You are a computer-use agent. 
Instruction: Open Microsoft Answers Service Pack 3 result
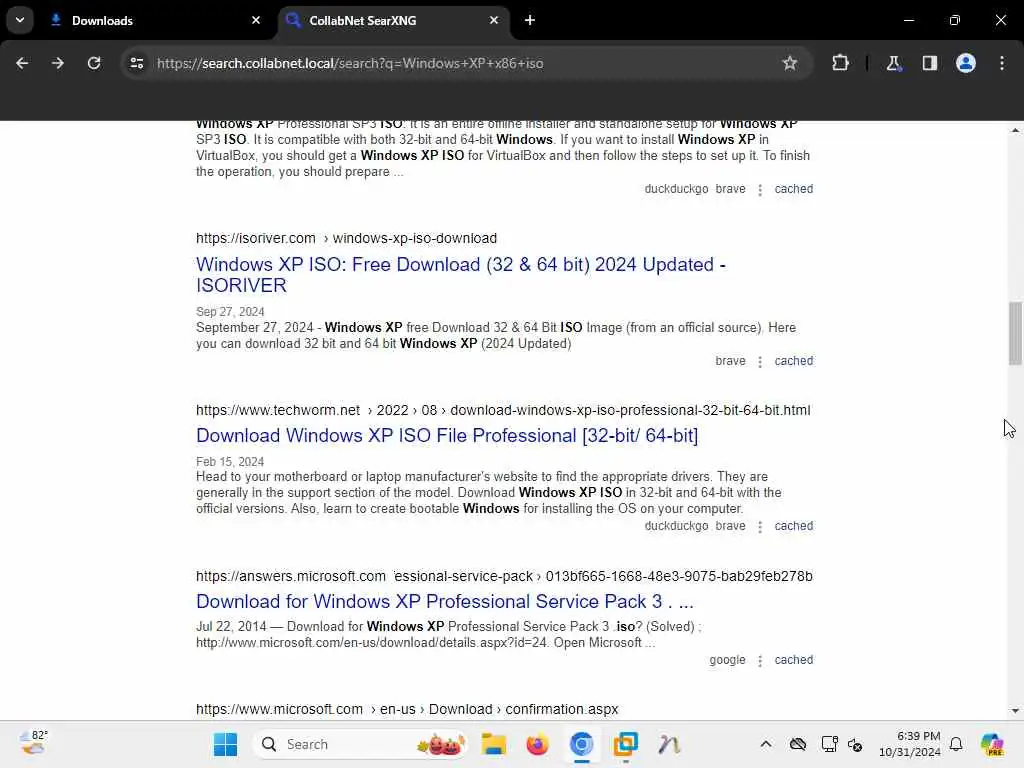click(445, 601)
